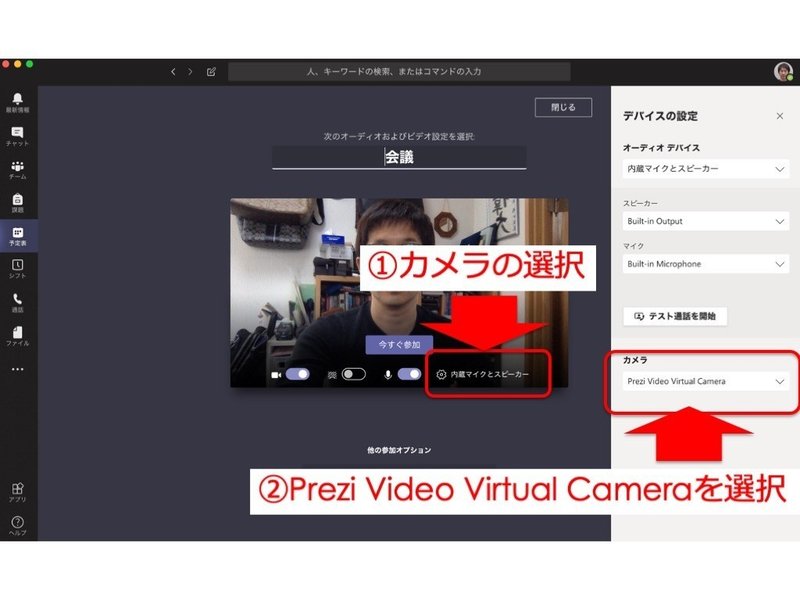Image resolution: width=800 pixels, height=600 pixels.
Task: Turn off the camera toggle
Action: [297, 374]
